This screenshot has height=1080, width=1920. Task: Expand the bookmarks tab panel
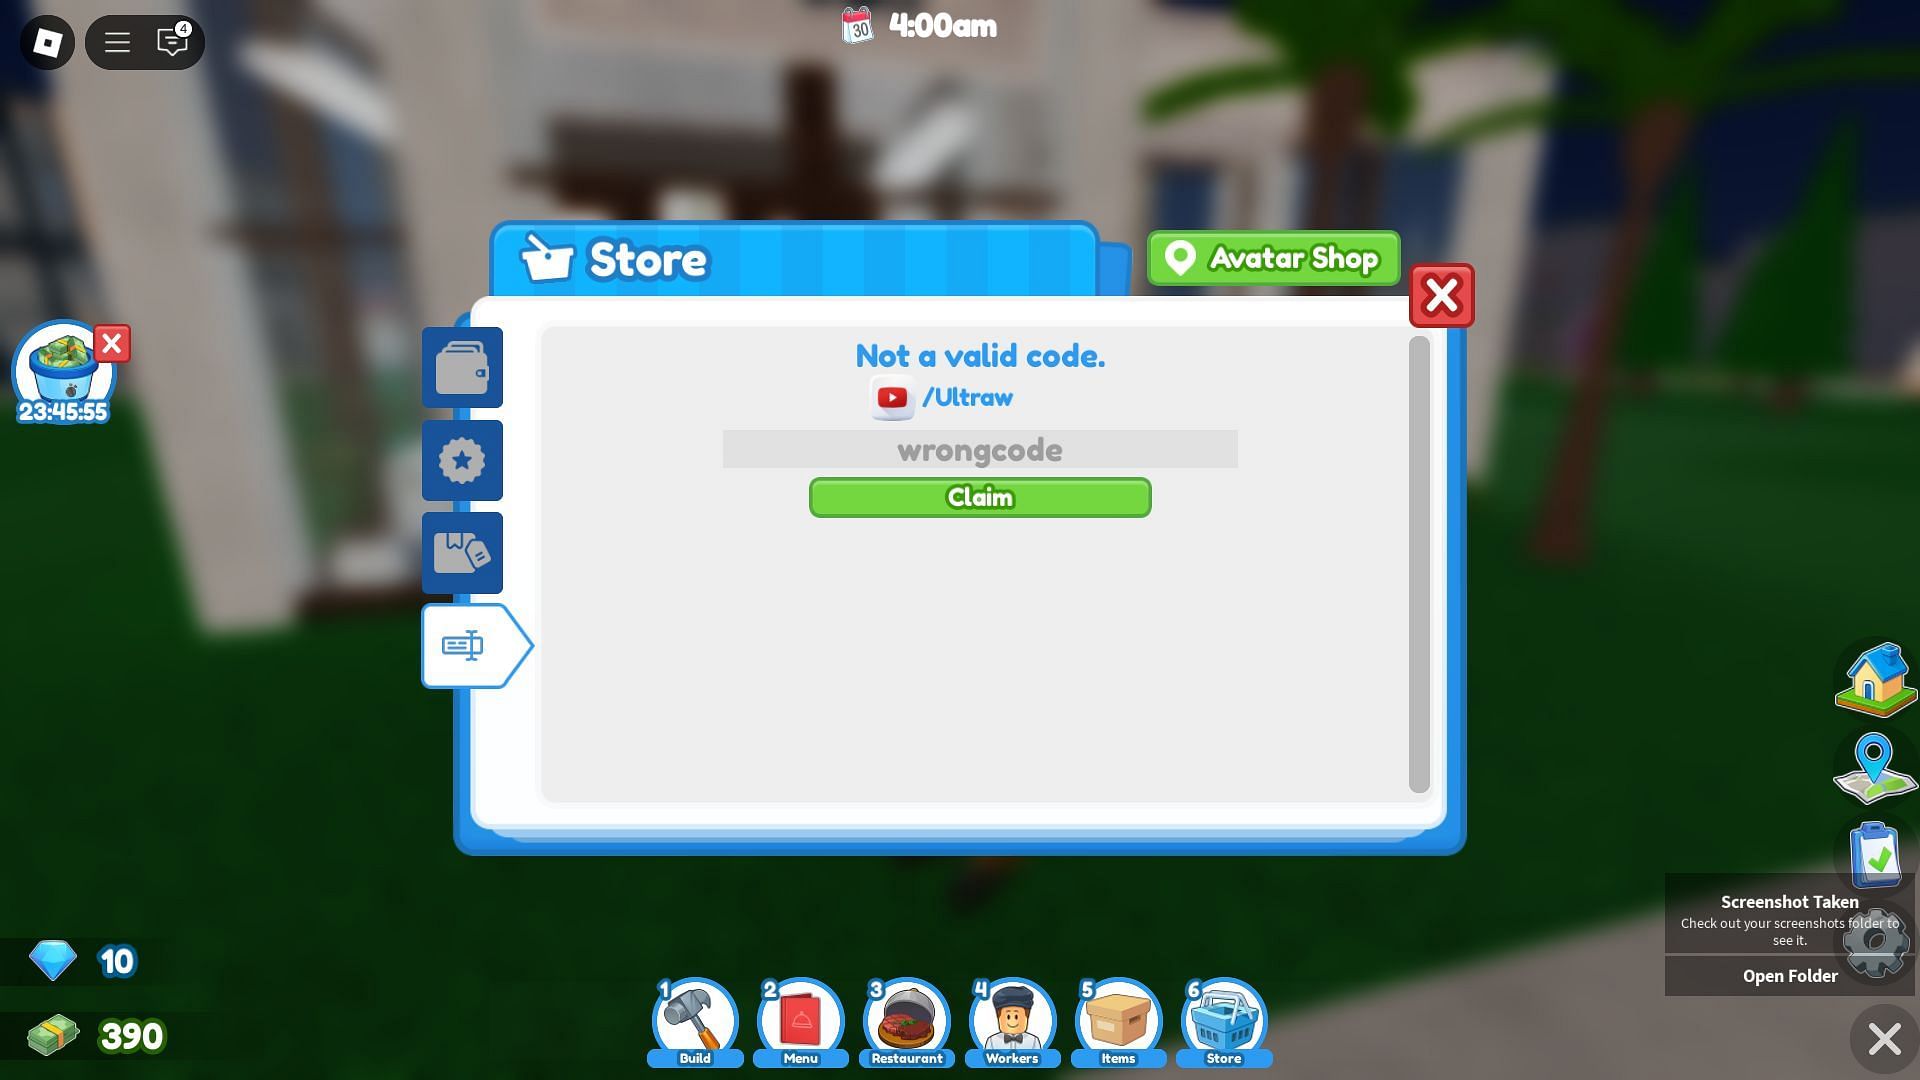click(462, 553)
